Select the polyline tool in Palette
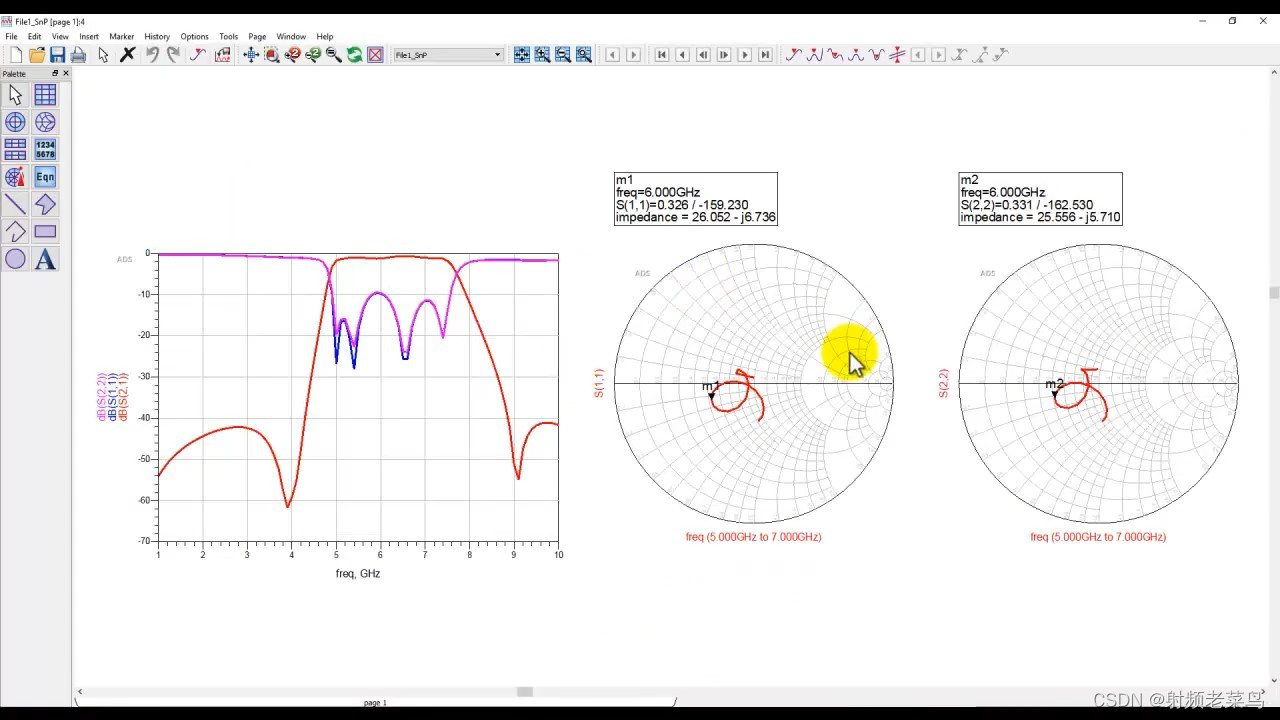The image size is (1280, 720). (15, 231)
